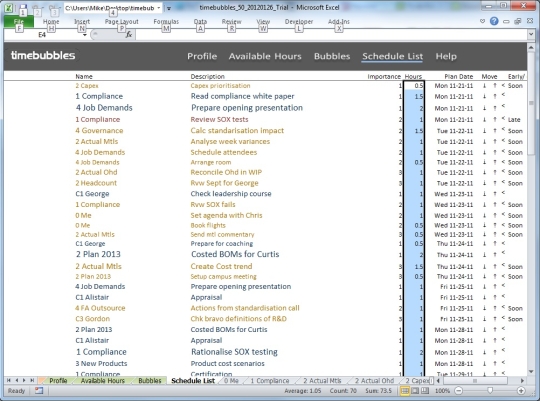Image resolution: width=540 pixels, height=401 pixels.
Task: Open the Formulas ribbon tab
Action: pos(166,21)
